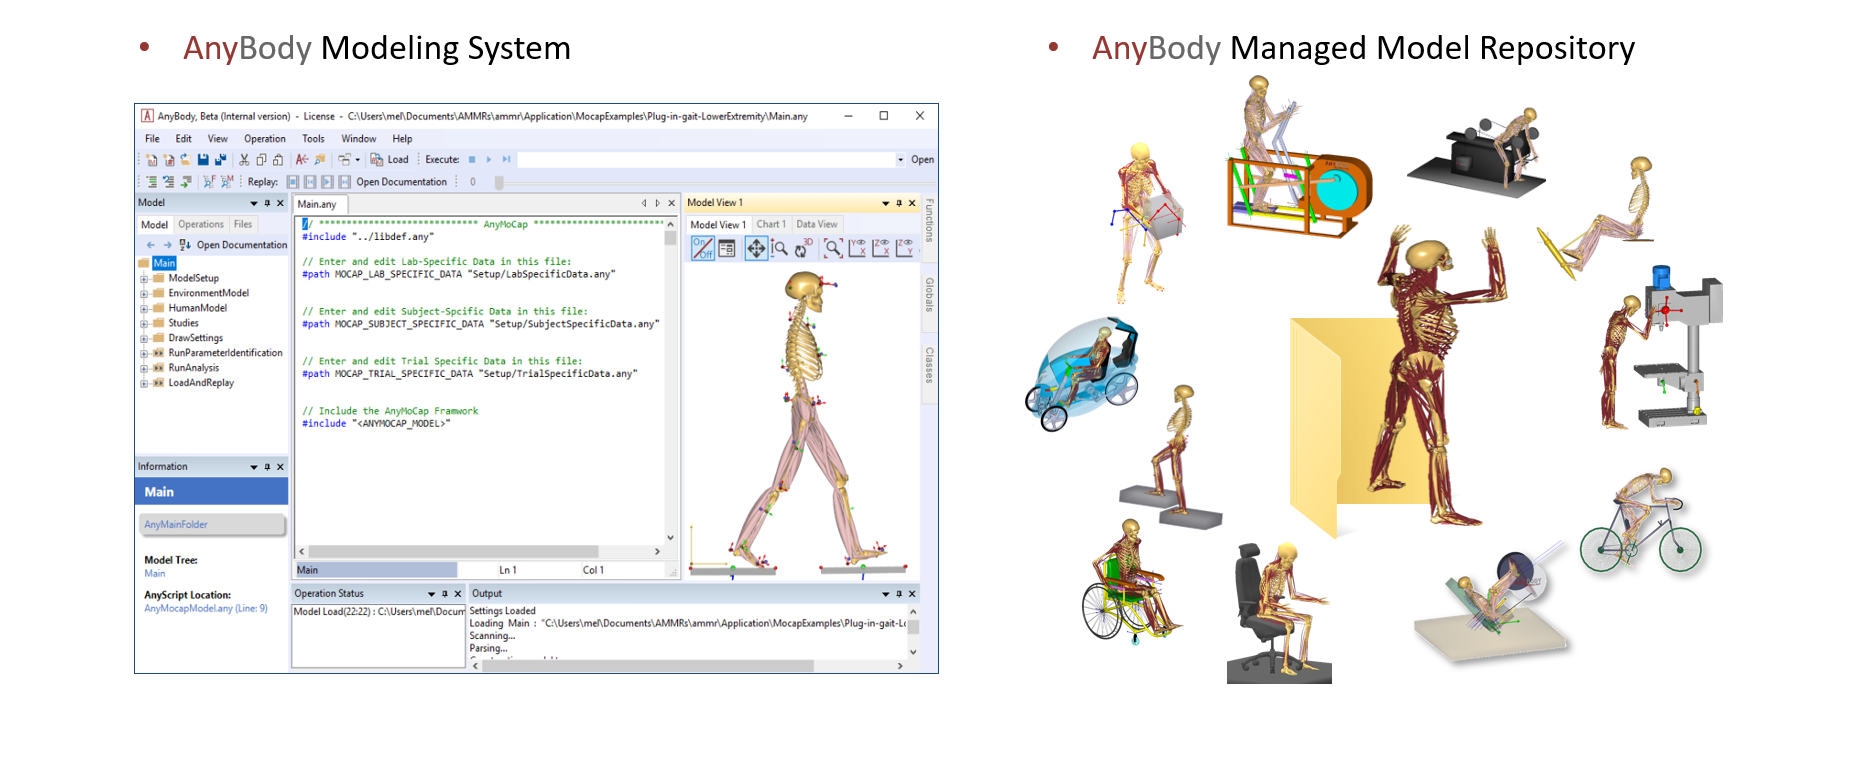This screenshot has width=1853, height=765.
Task: Switch to the ZY plane view
Action: click(x=904, y=248)
